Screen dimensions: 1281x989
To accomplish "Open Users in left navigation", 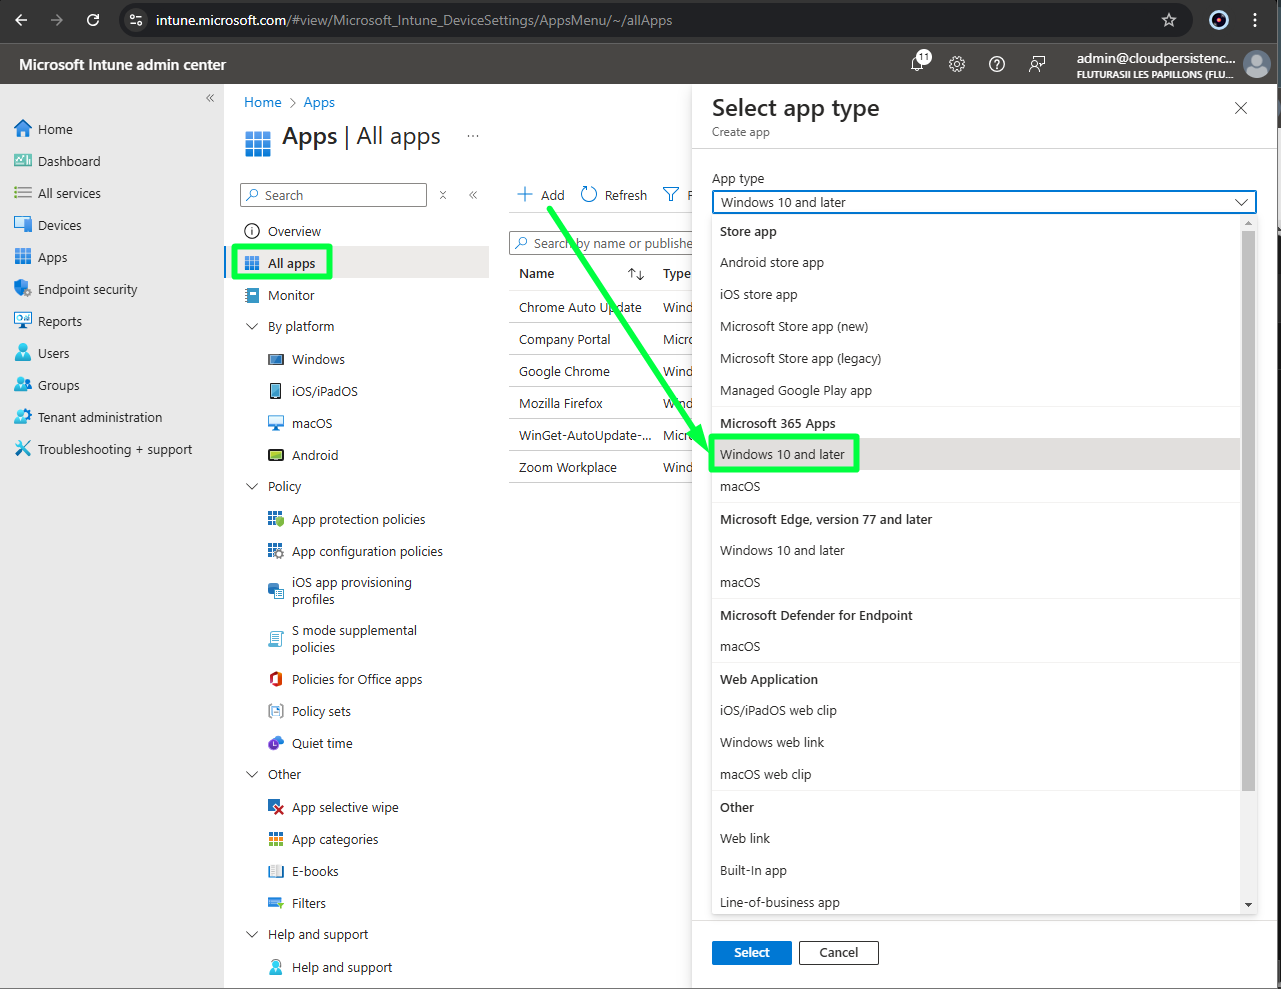I will tap(54, 353).
